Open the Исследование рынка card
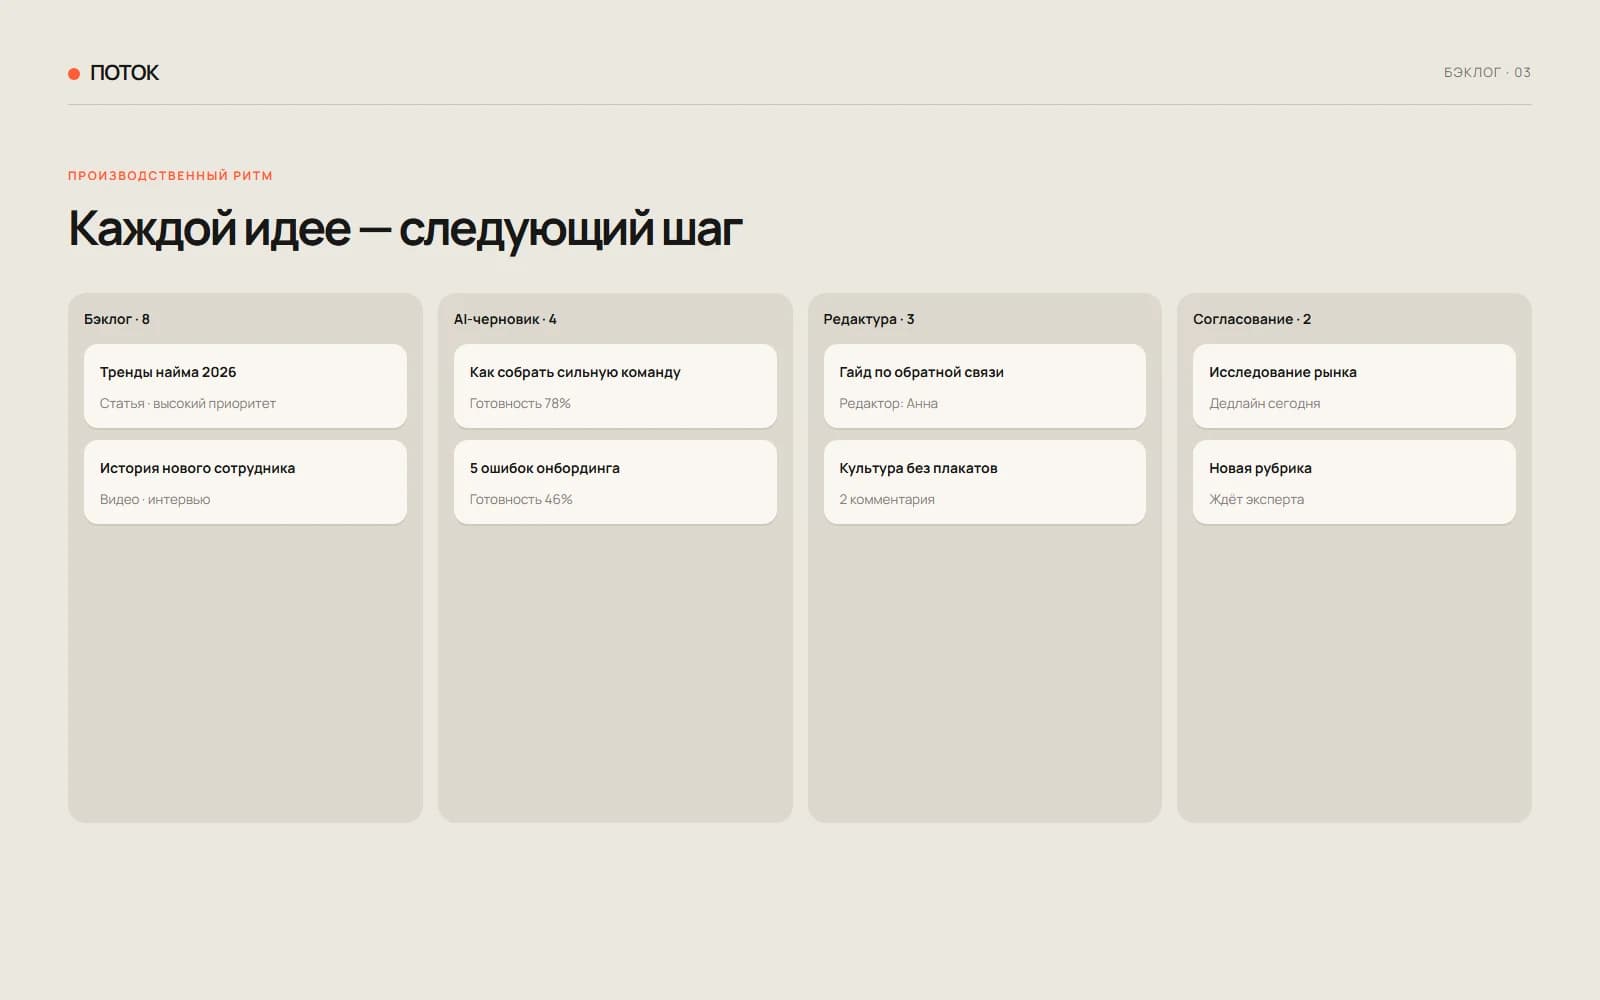The width and height of the screenshot is (1600, 1000). pos(1354,386)
